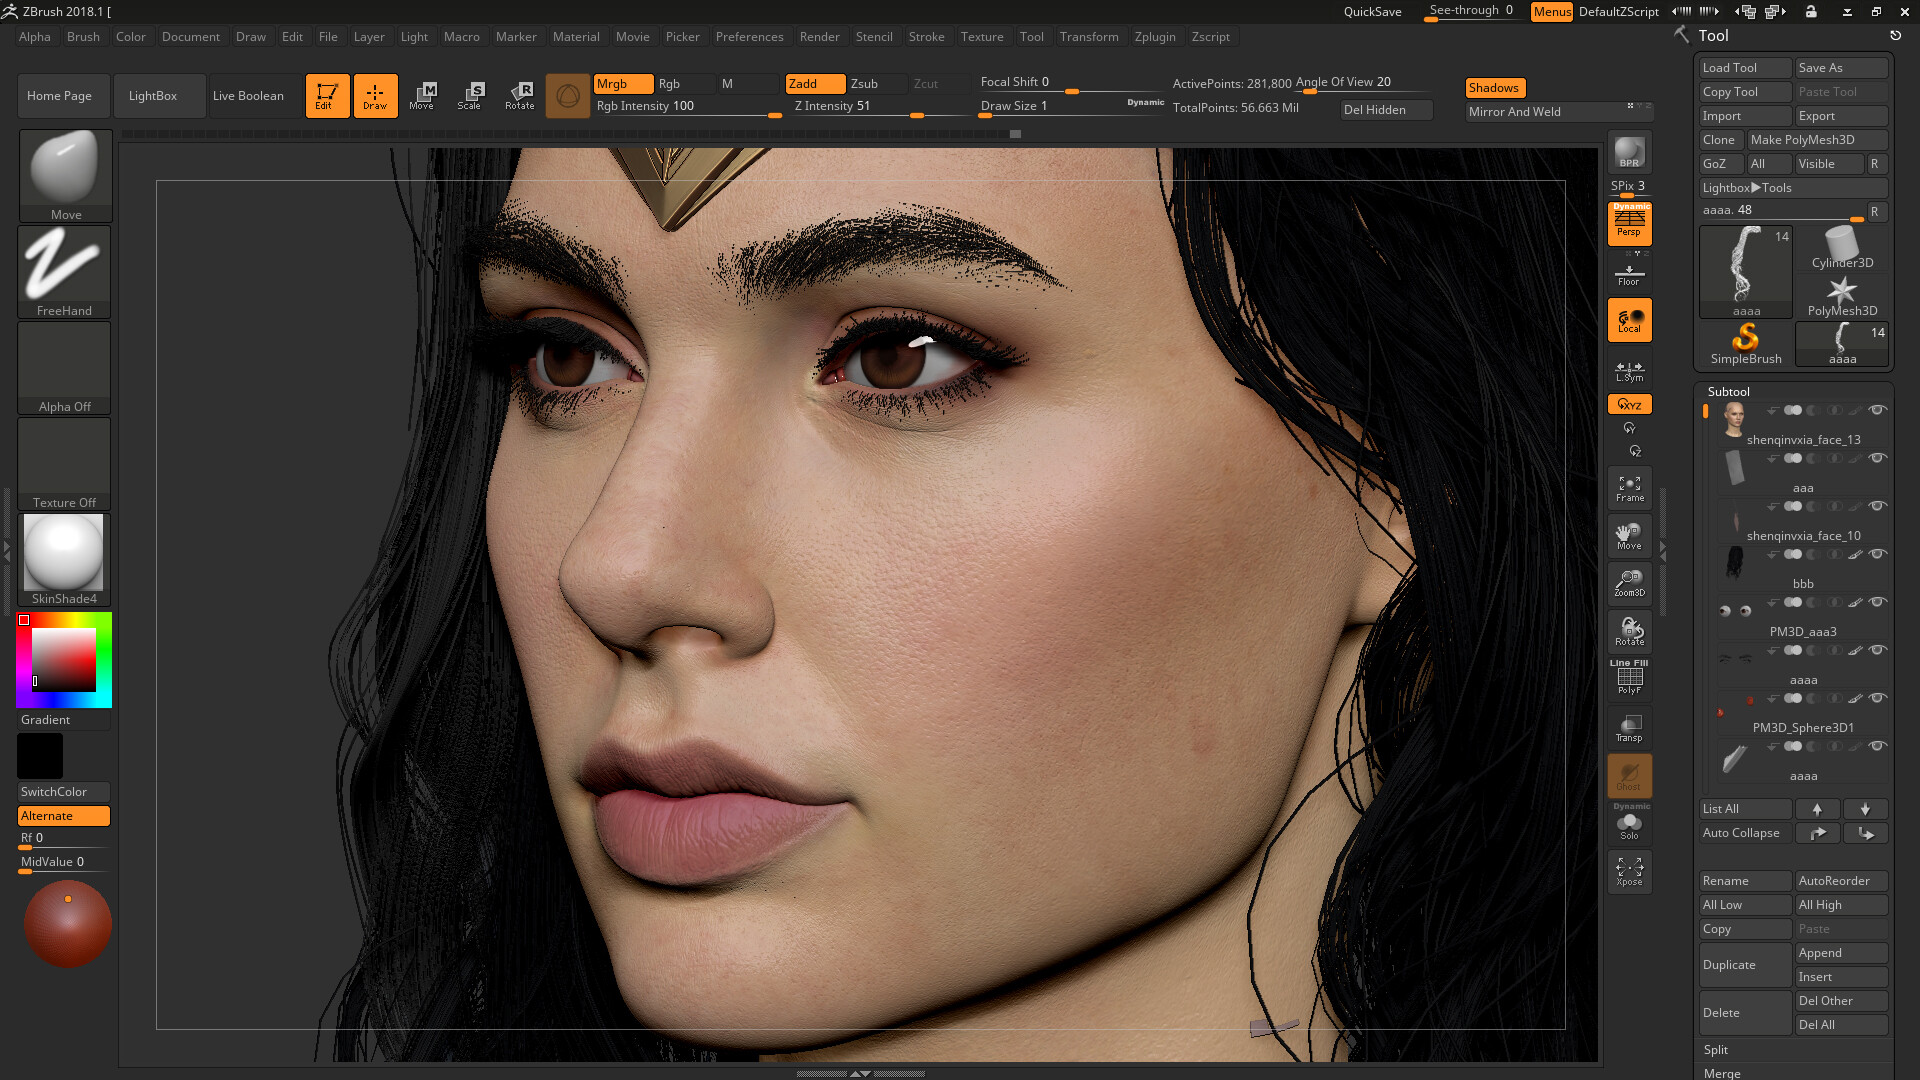Toggle Local symmetry transform button
This screenshot has height=1080, width=1920.
click(x=1629, y=320)
